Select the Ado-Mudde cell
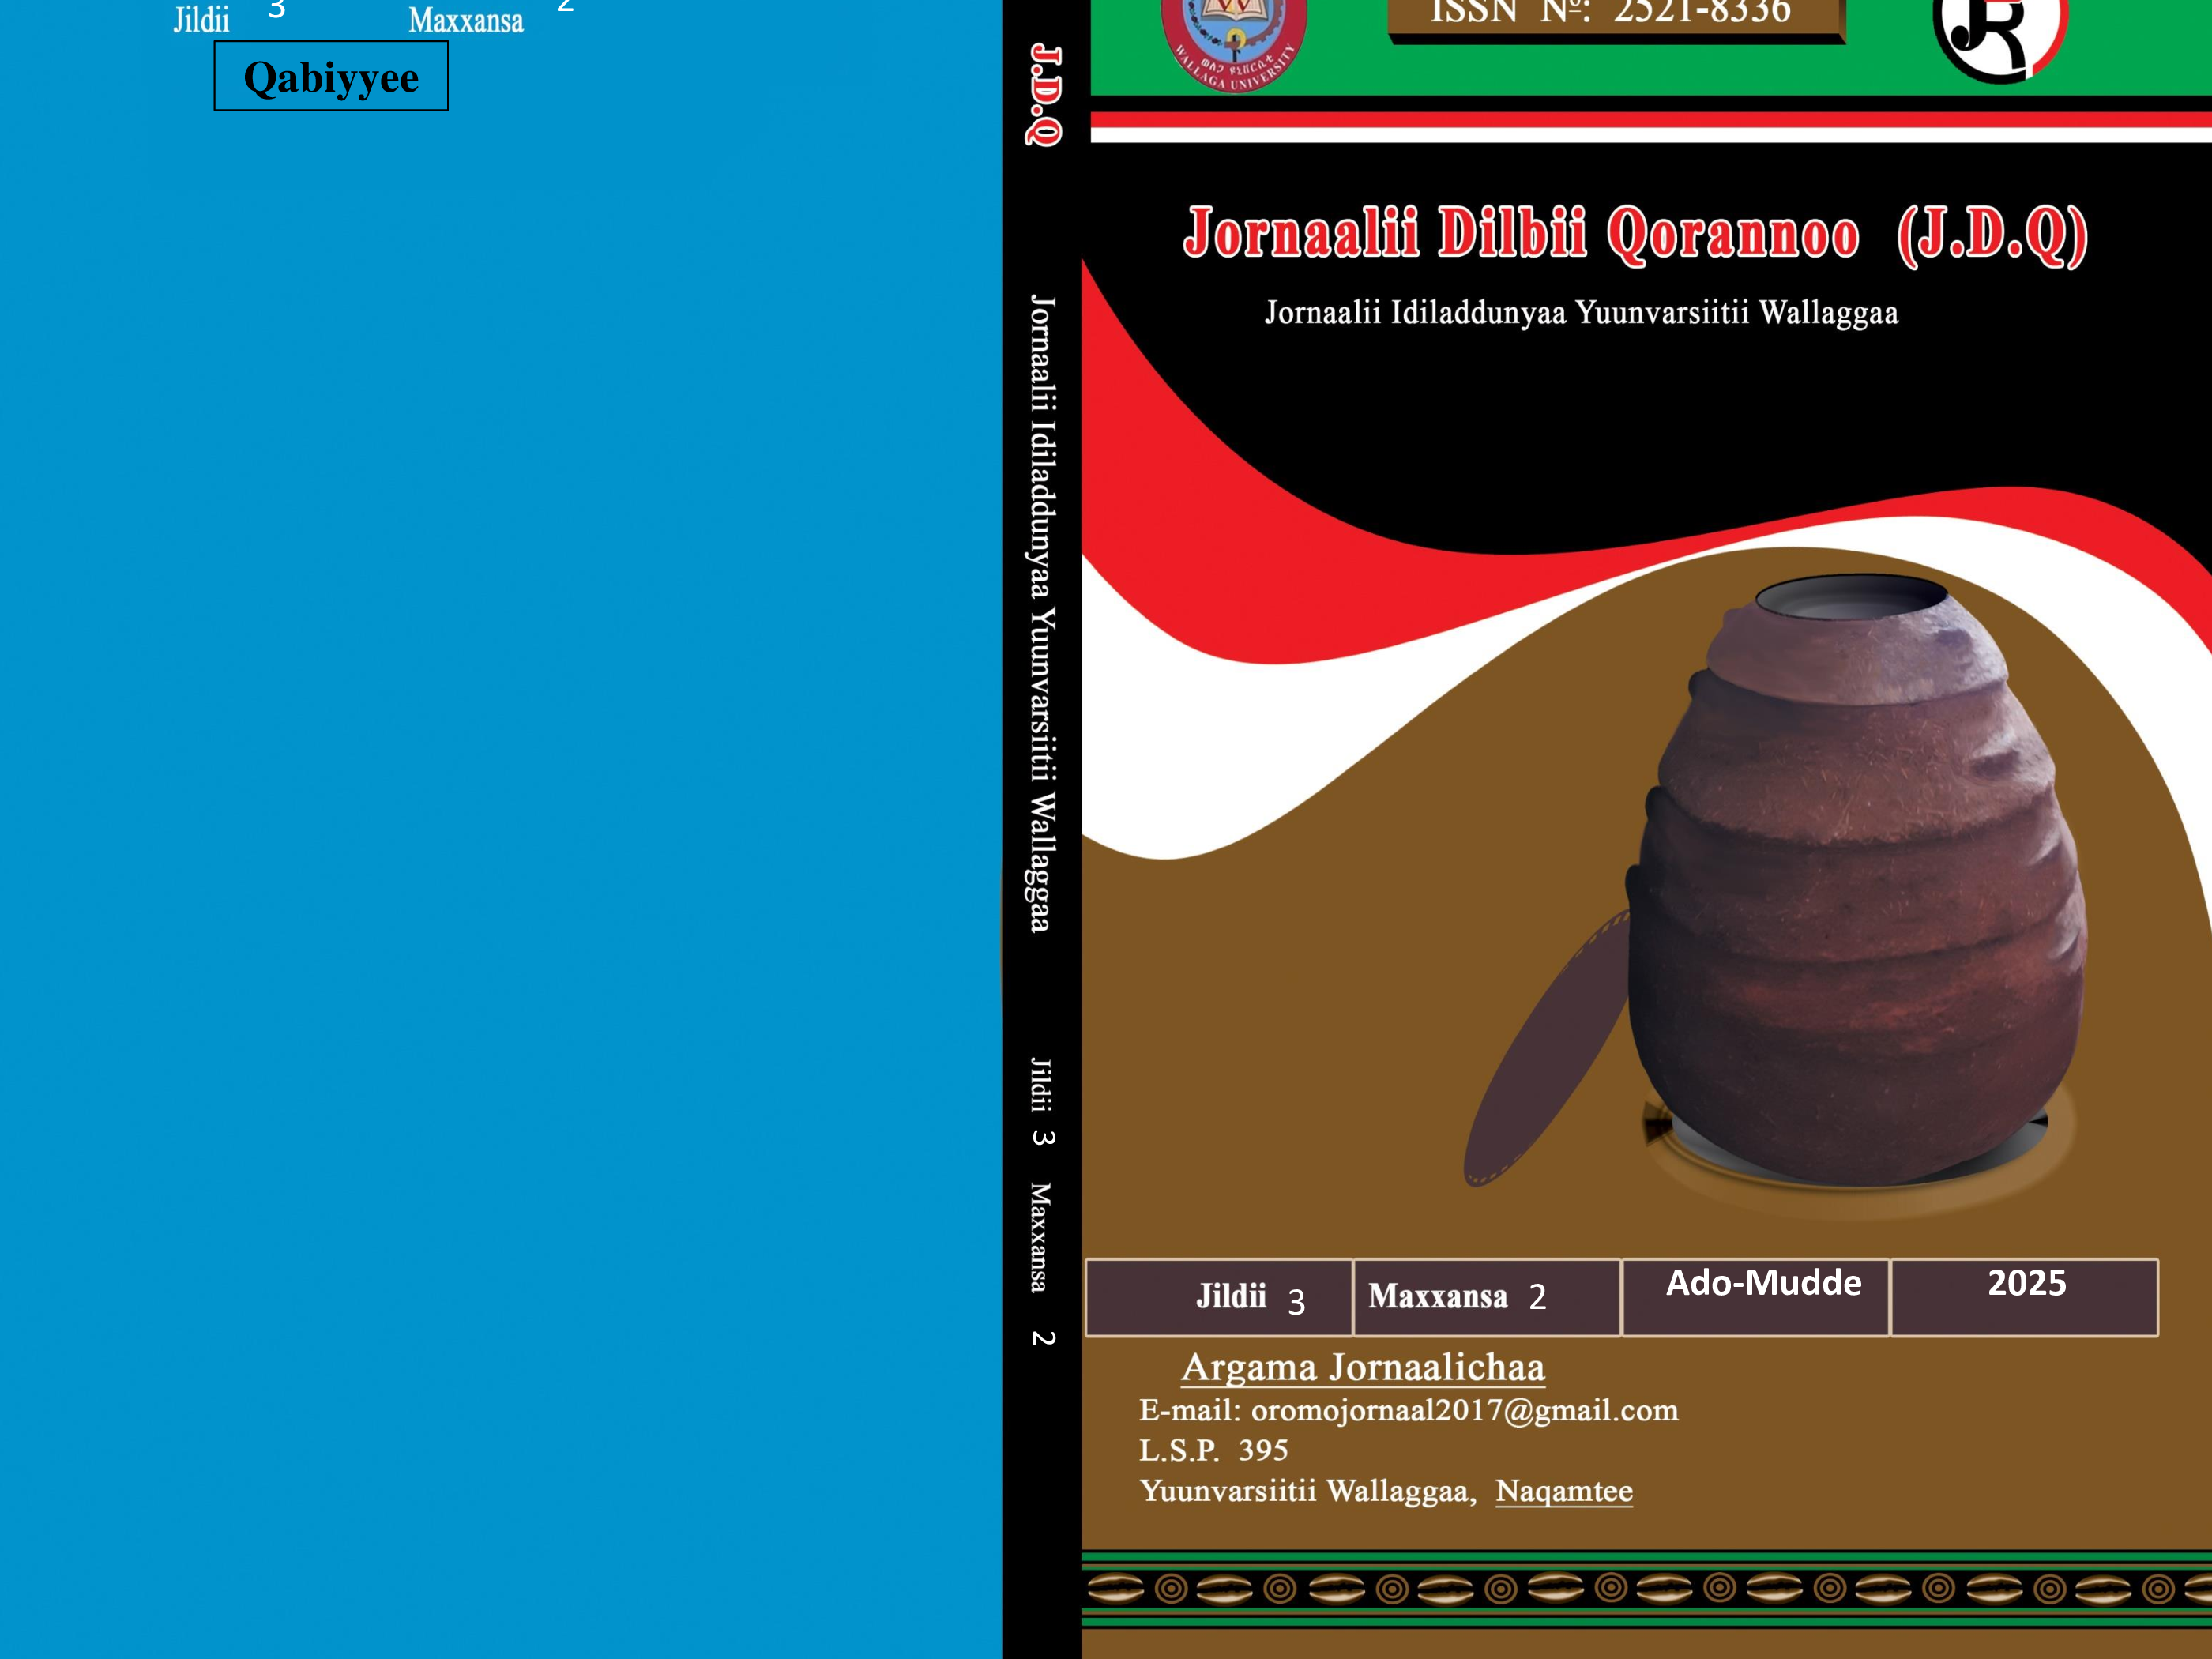The image size is (2212, 1659). click(1755, 1297)
